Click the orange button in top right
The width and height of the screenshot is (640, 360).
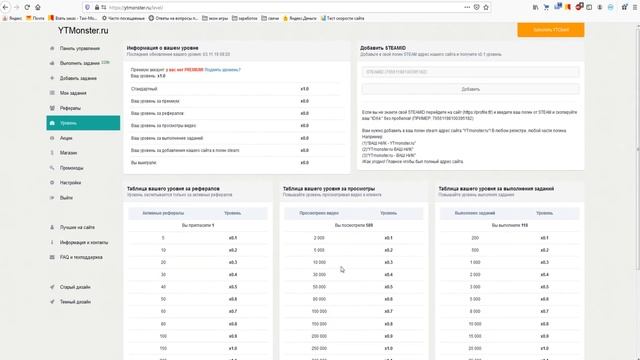(x=551, y=30)
